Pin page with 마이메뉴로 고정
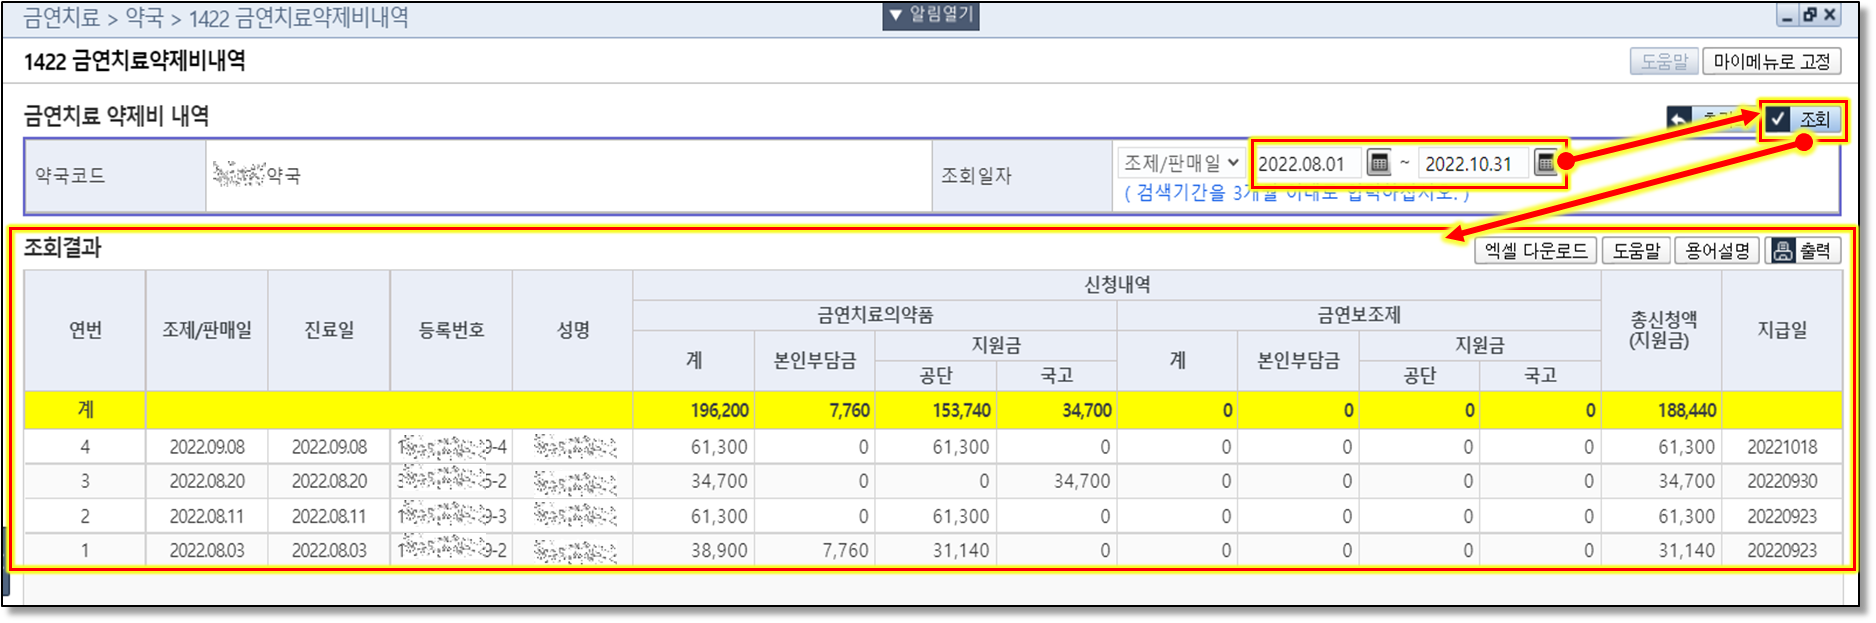 tap(1771, 62)
